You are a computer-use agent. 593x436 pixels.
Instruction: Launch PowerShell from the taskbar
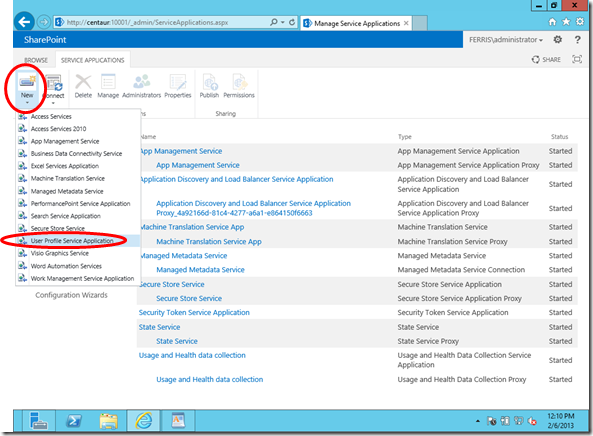click(x=74, y=420)
